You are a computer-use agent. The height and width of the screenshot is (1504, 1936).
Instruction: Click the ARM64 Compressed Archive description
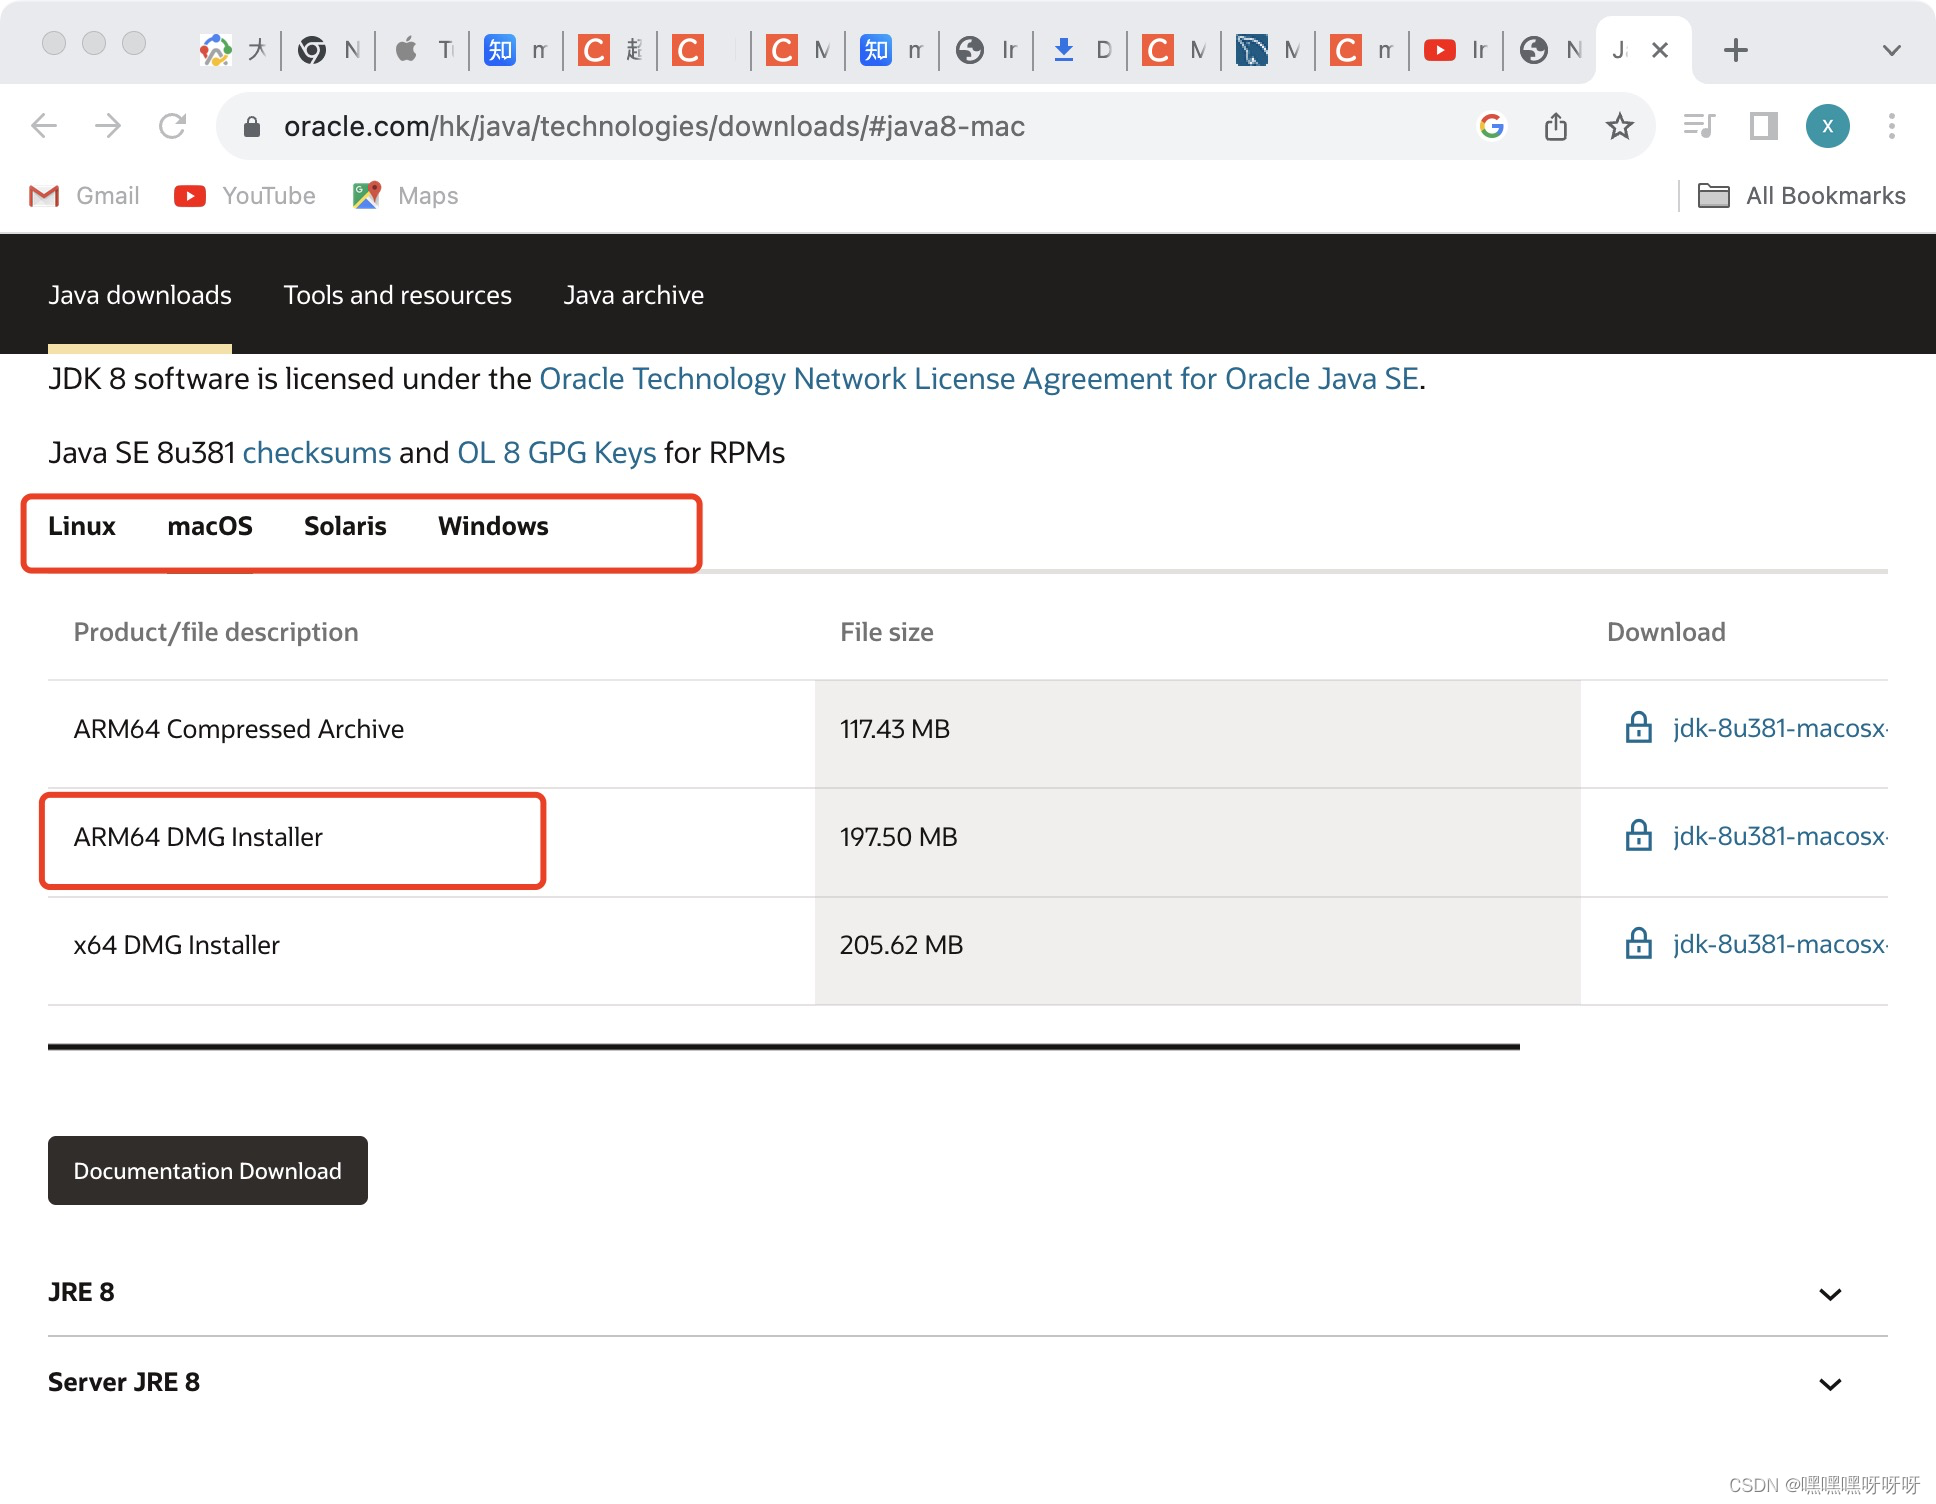pos(239,729)
